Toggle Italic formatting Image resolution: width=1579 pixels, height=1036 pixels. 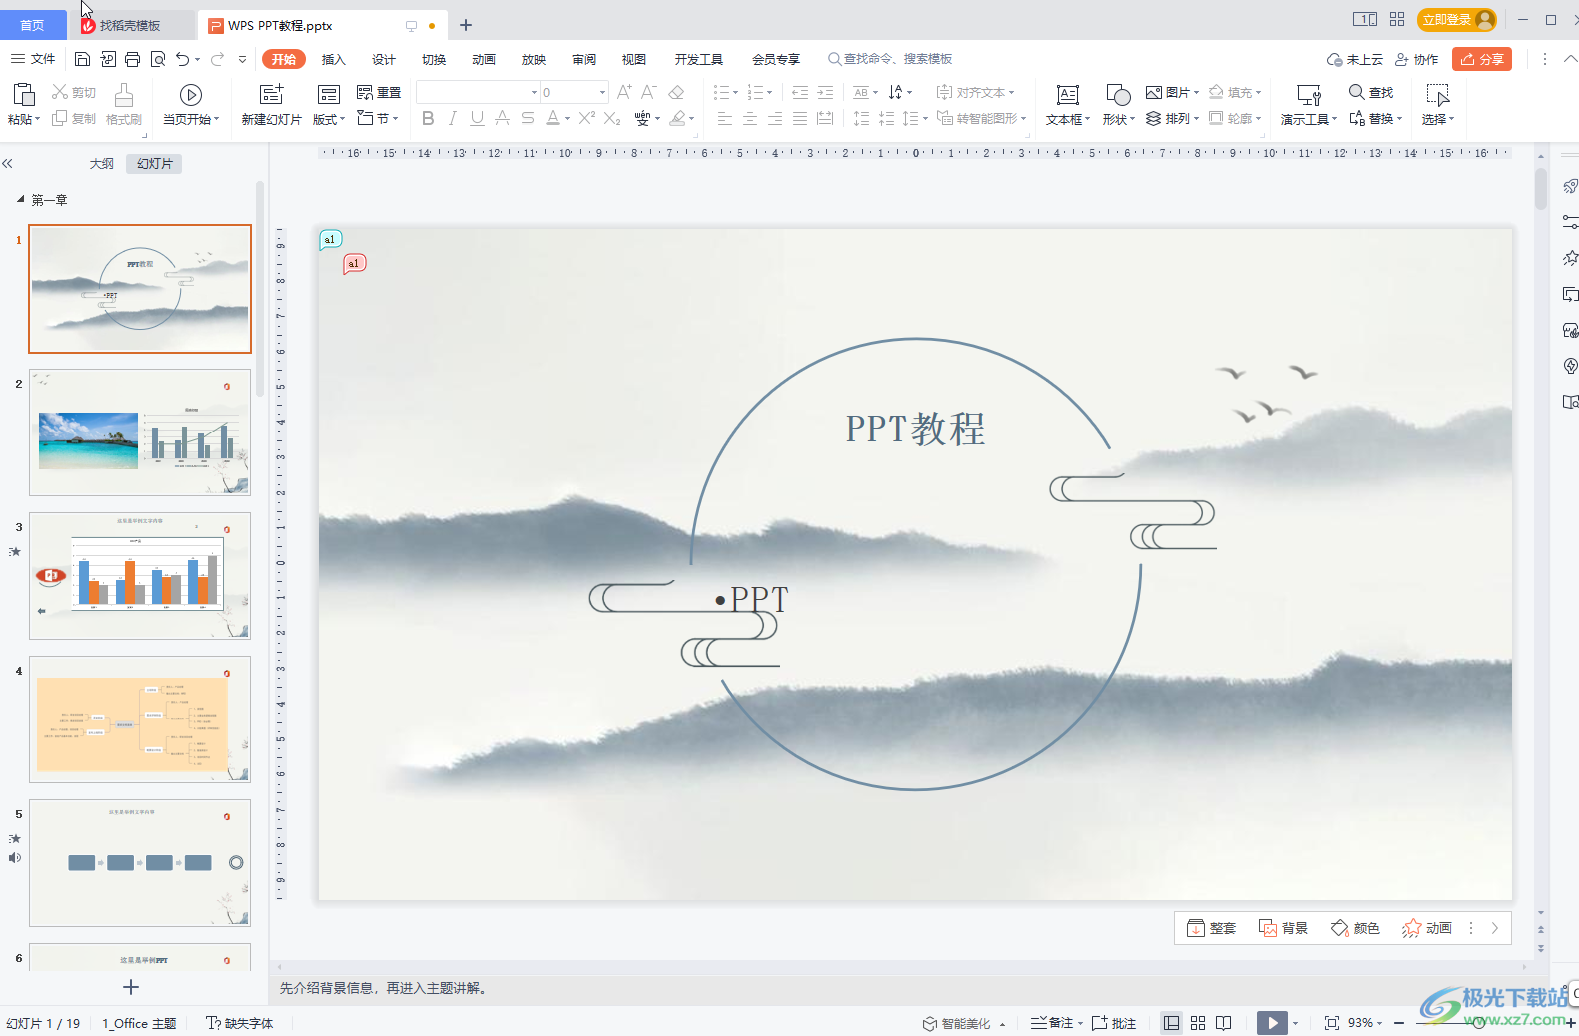(x=453, y=118)
